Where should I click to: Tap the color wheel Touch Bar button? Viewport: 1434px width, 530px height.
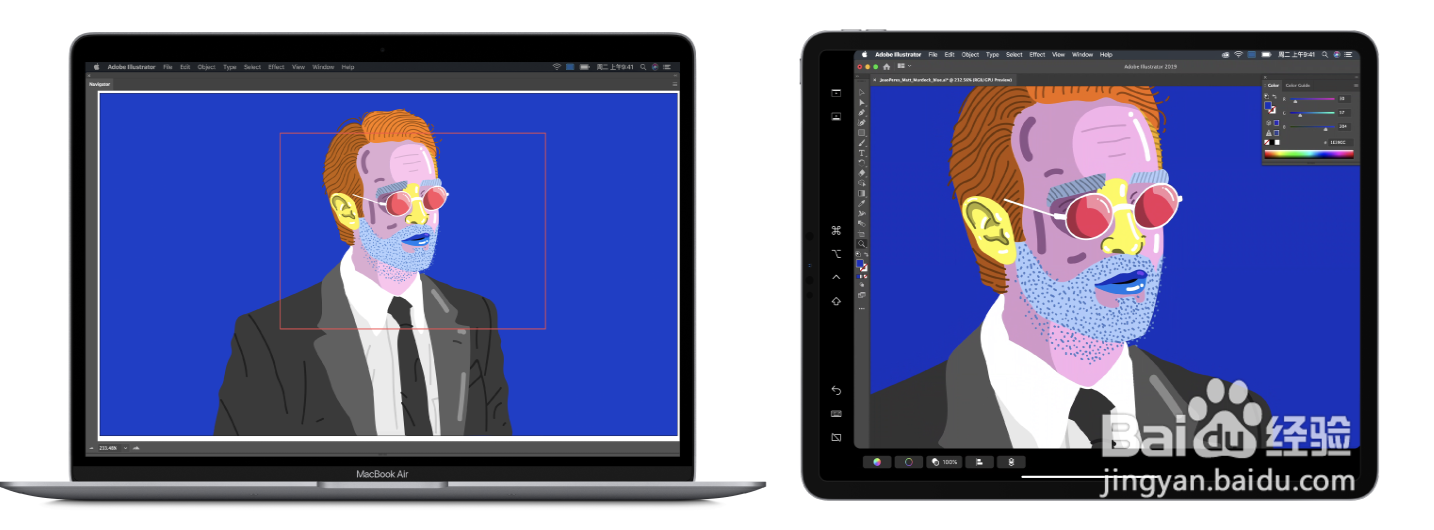click(877, 462)
